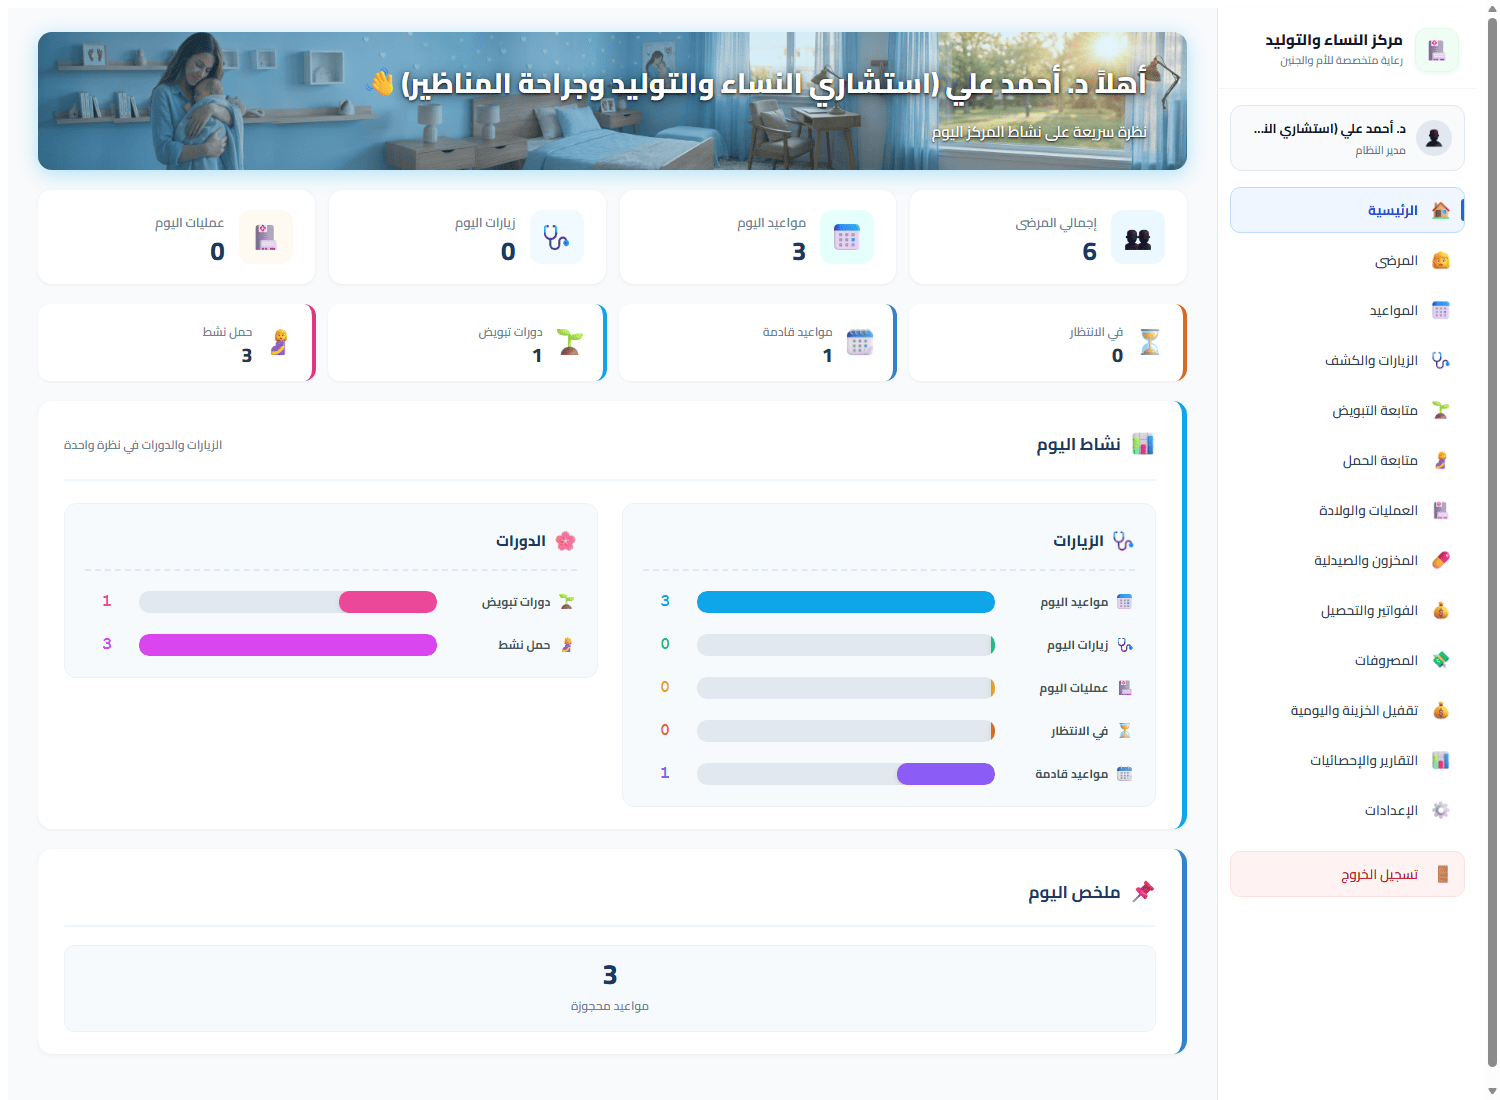Click the pregnant woman icon in حمل نشط card
The height and width of the screenshot is (1100, 1500).
[280, 342]
